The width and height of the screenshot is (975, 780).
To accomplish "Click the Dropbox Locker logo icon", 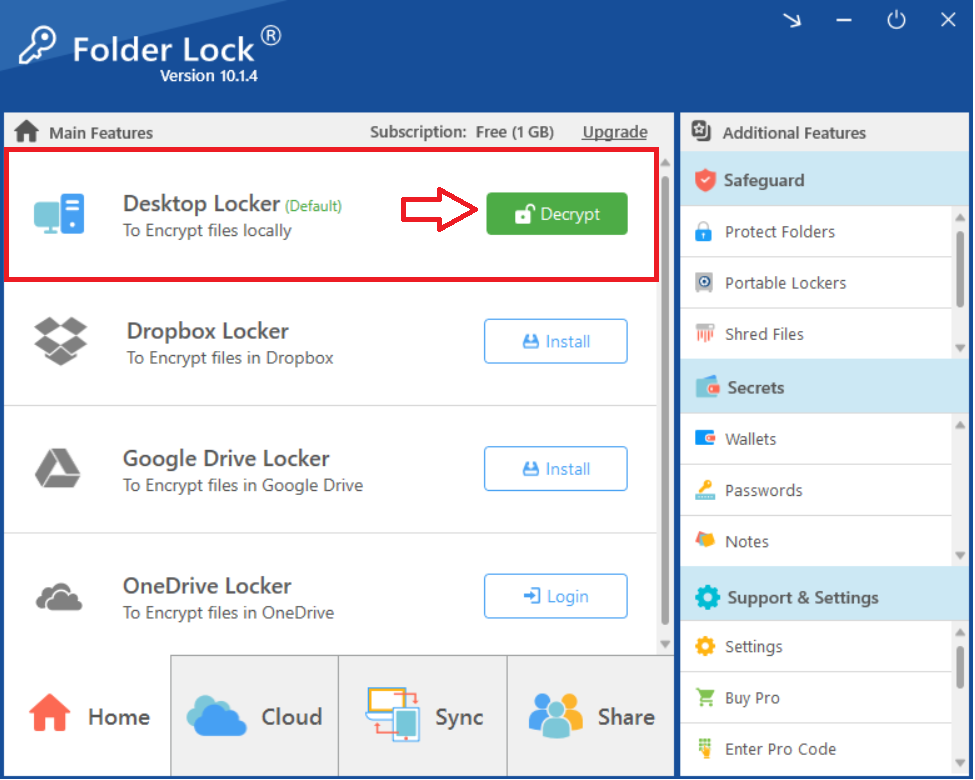I will pos(60,341).
